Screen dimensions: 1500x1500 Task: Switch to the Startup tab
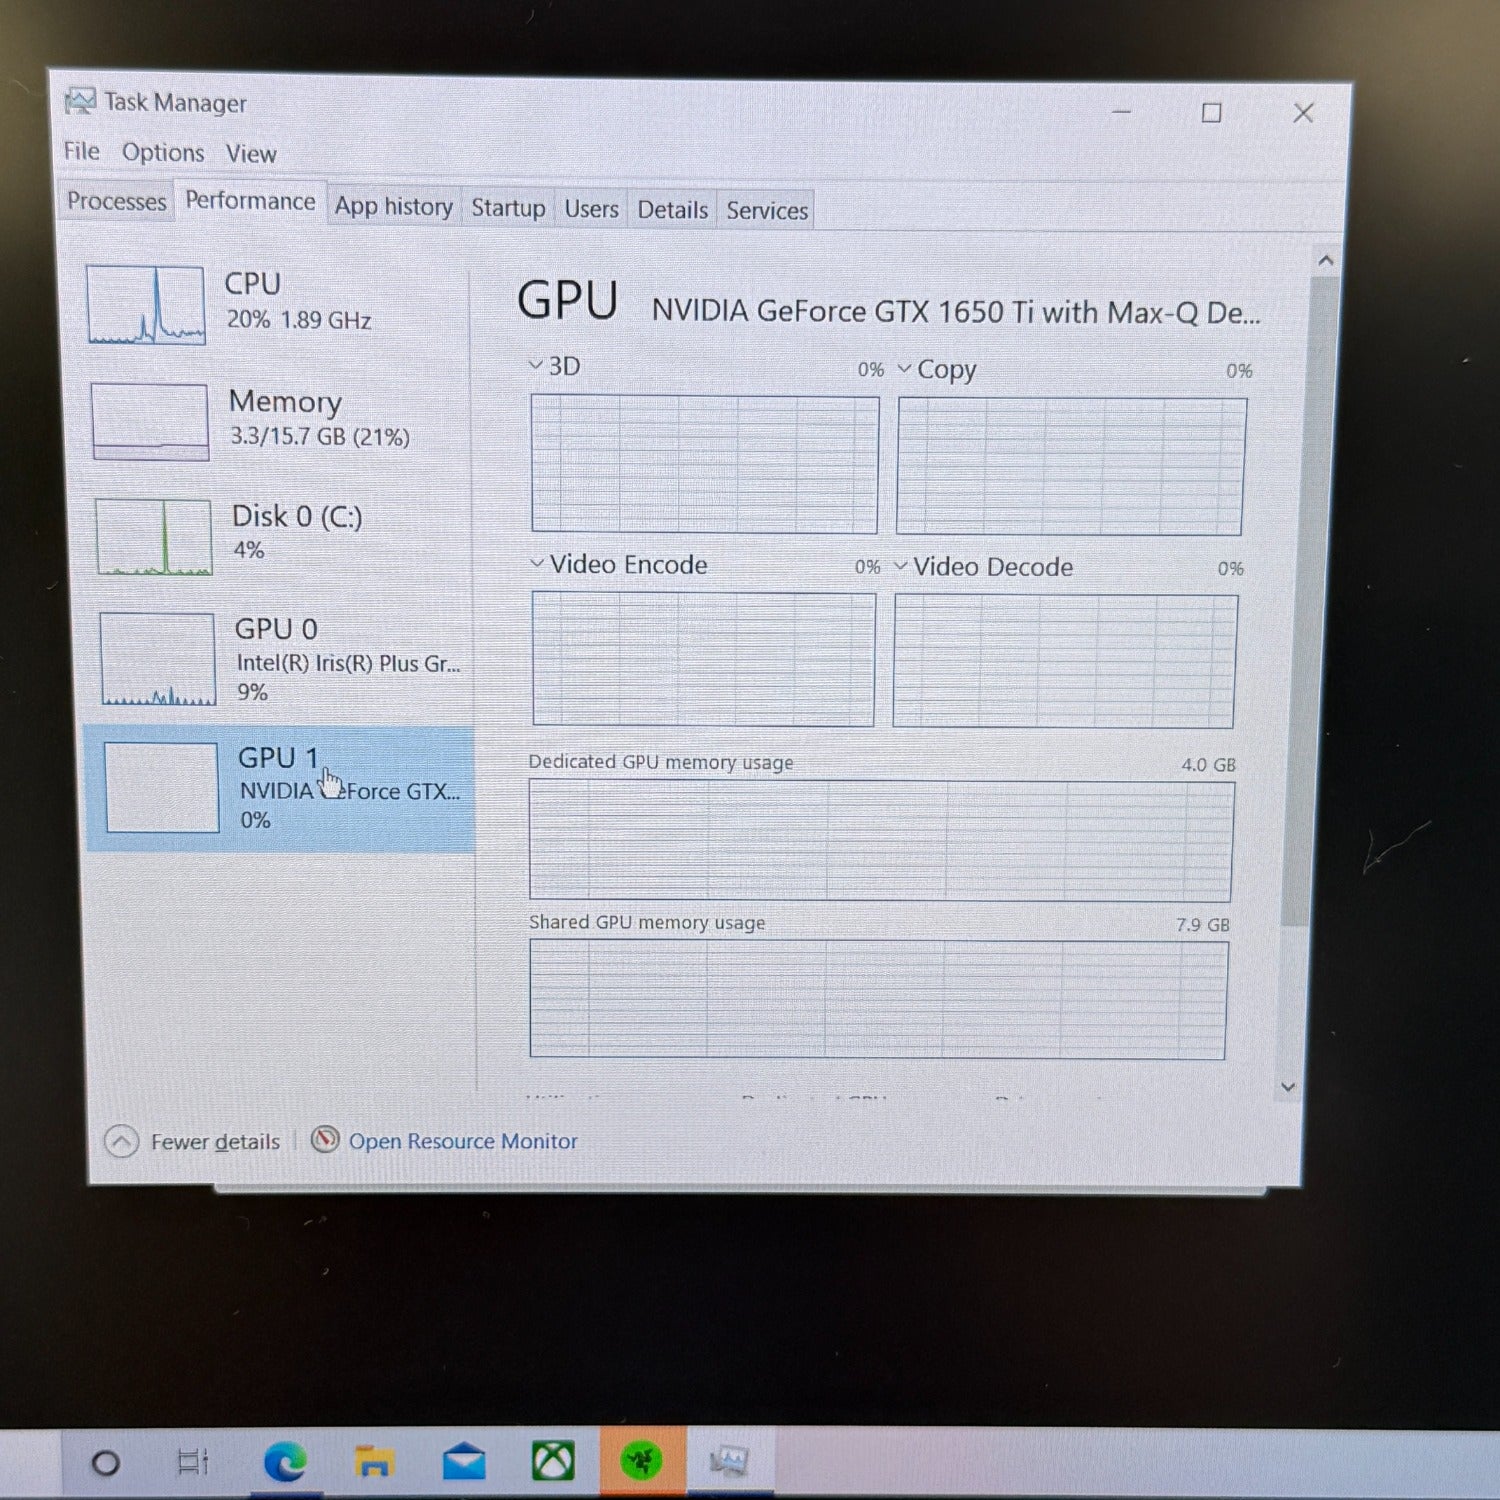[x=508, y=208]
